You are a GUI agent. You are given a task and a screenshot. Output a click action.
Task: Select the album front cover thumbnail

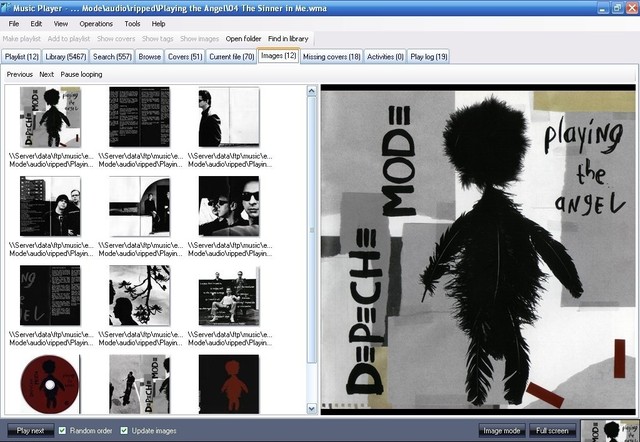click(x=50, y=117)
